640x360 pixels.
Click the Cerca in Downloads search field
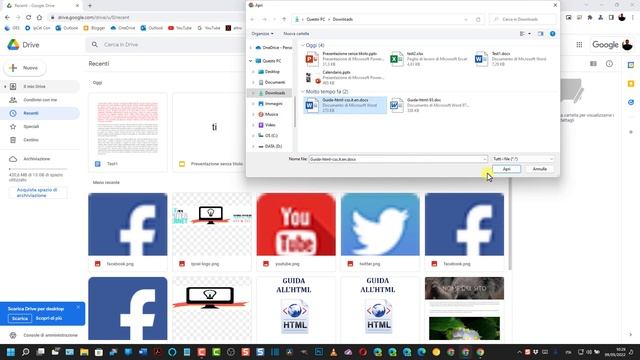click(x=523, y=19)
